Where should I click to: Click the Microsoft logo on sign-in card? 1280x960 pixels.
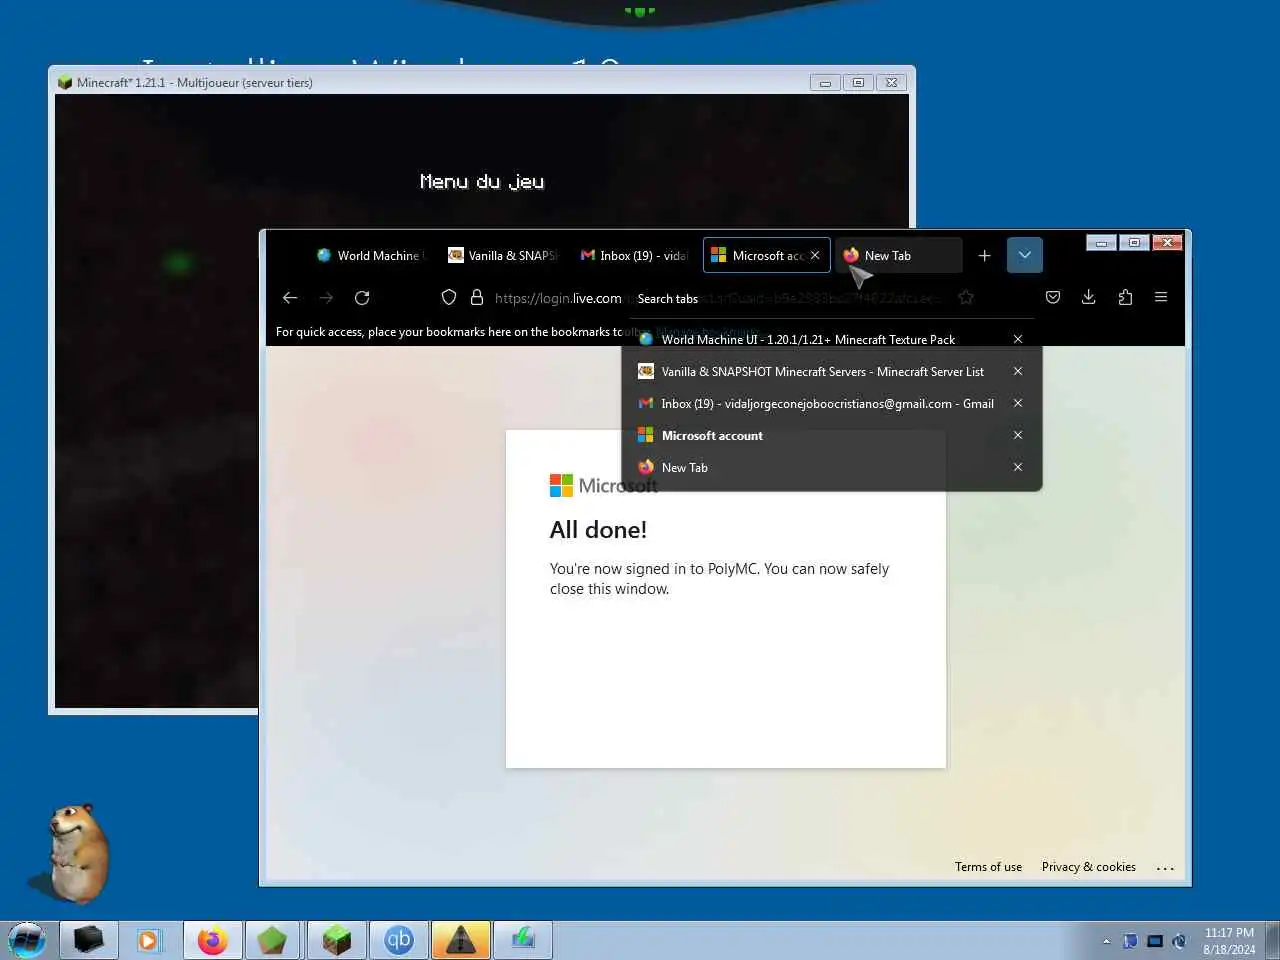pyautogui.click(x=604, y=485)
